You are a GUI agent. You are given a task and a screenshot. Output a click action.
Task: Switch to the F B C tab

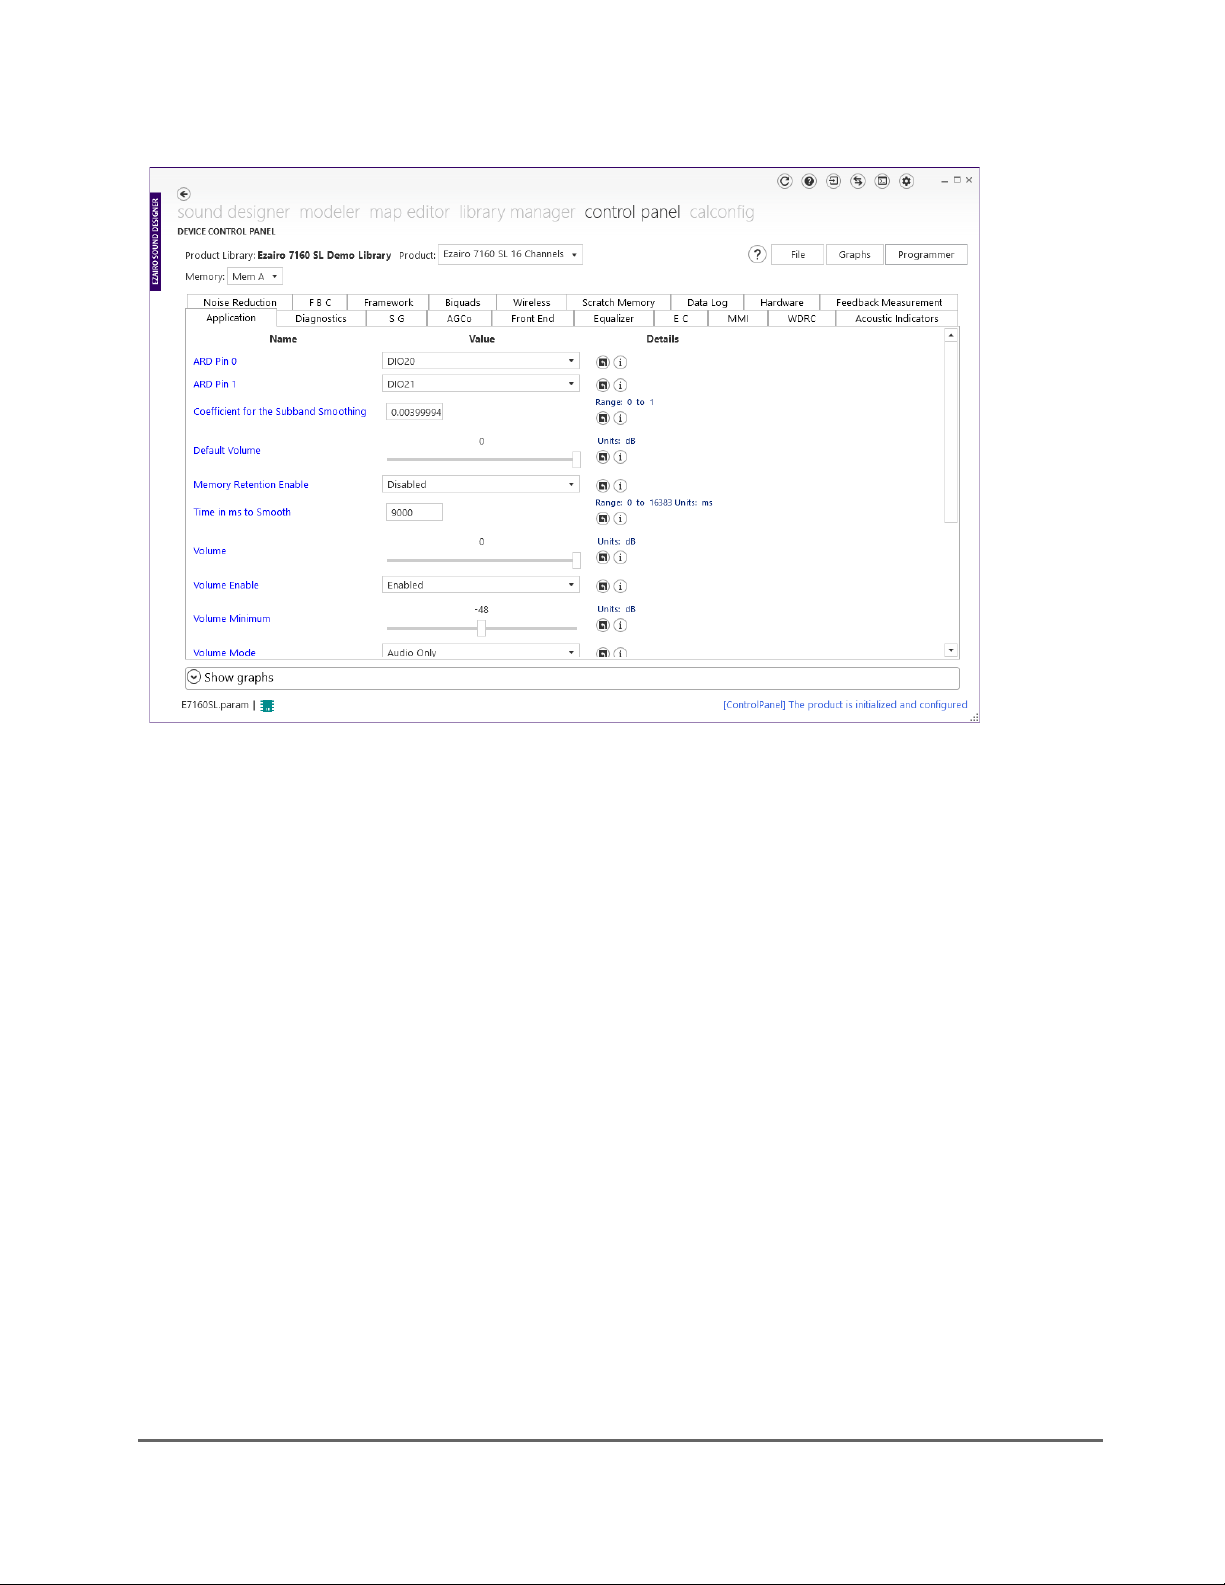coord(320,302)
